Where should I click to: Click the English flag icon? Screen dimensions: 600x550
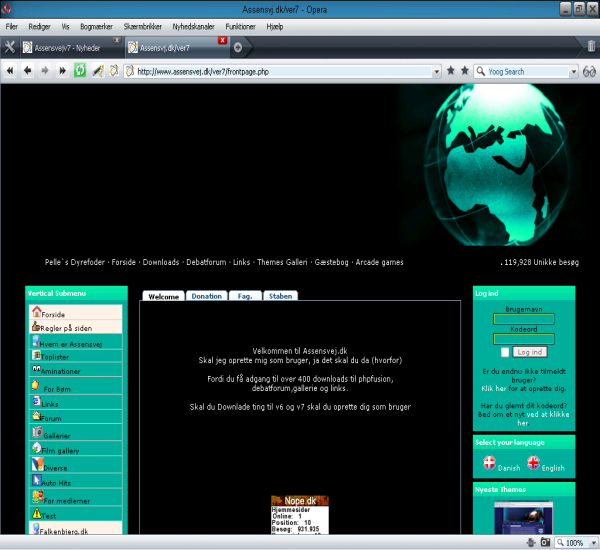(533, 463)
